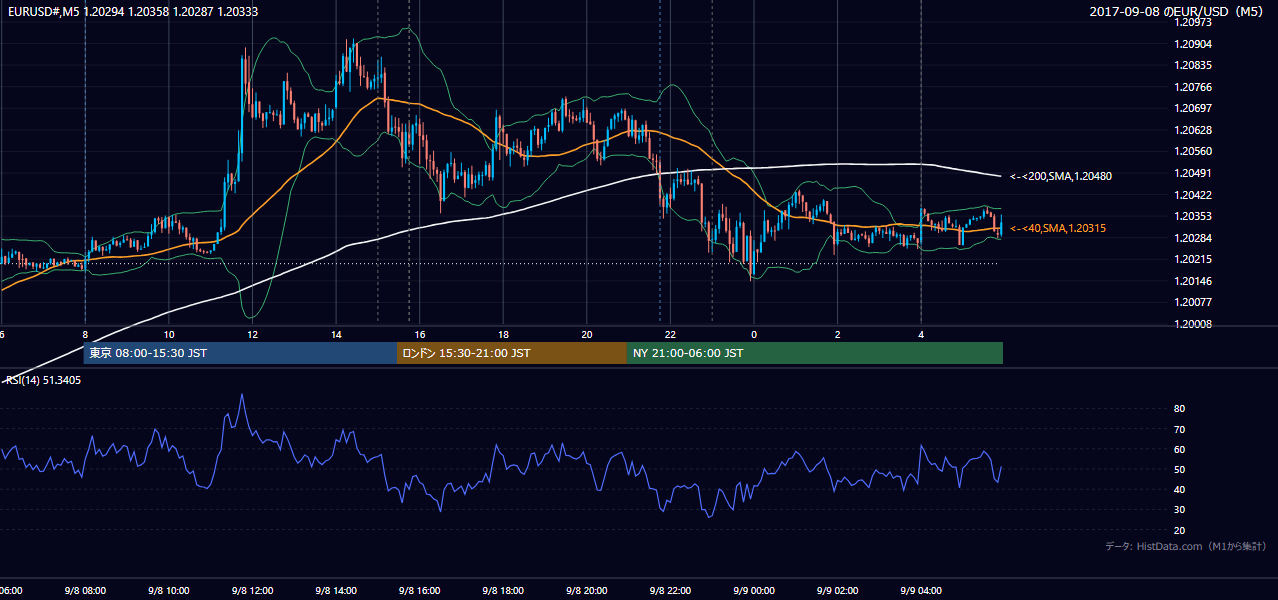Click price axis value 1.20008
Screen dimensions: 1278x600
[x=1194, y=324]
